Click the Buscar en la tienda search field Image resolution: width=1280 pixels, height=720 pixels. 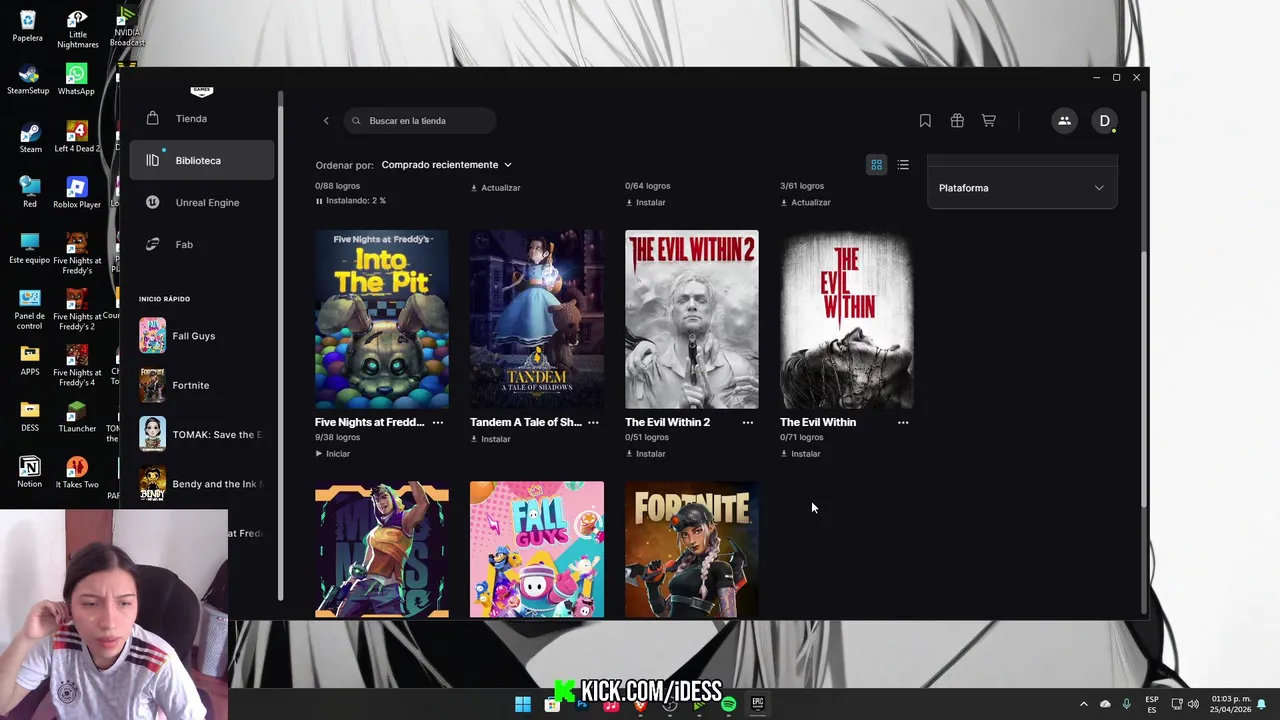click(420, 121)
